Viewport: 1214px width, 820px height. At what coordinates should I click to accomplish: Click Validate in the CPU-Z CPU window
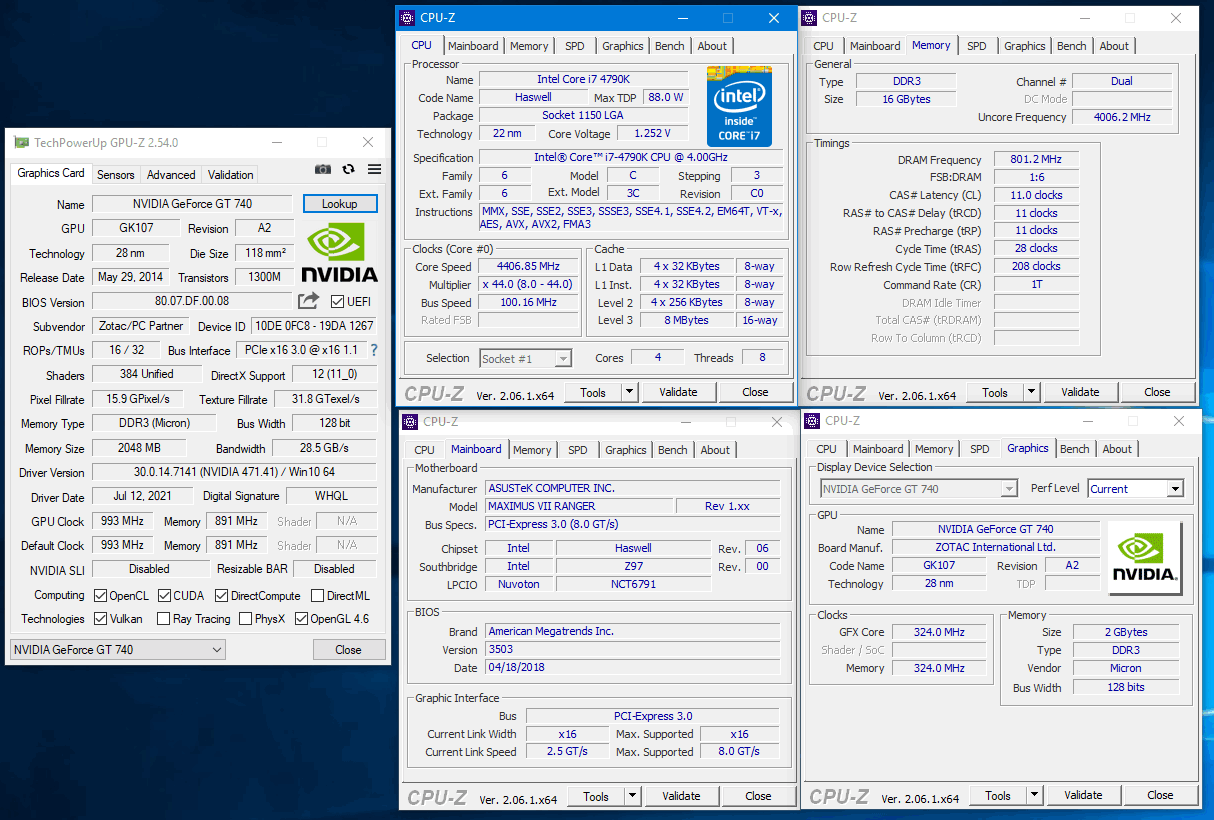pyautogui.click(x=679, y=393)
